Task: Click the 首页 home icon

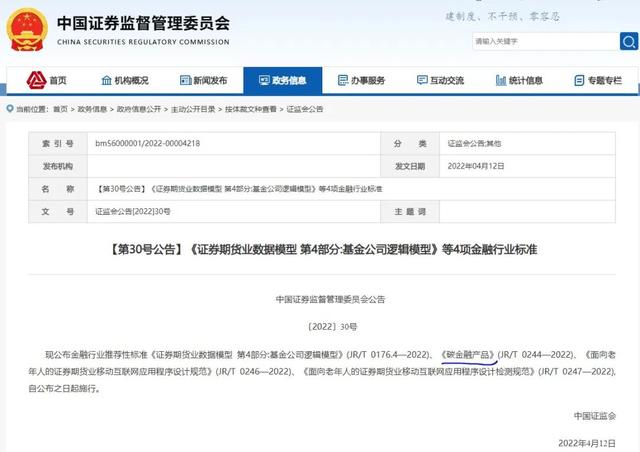Action: (x=36, y=80)
